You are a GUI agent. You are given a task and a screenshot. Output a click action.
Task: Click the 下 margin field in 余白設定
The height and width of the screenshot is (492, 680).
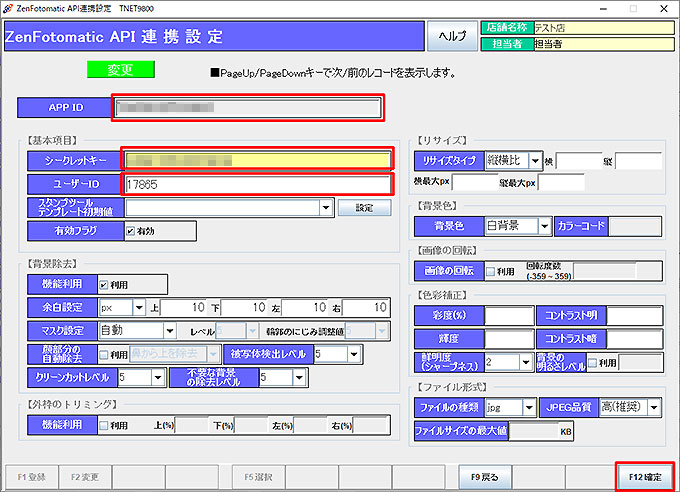(x=244, y=308)
